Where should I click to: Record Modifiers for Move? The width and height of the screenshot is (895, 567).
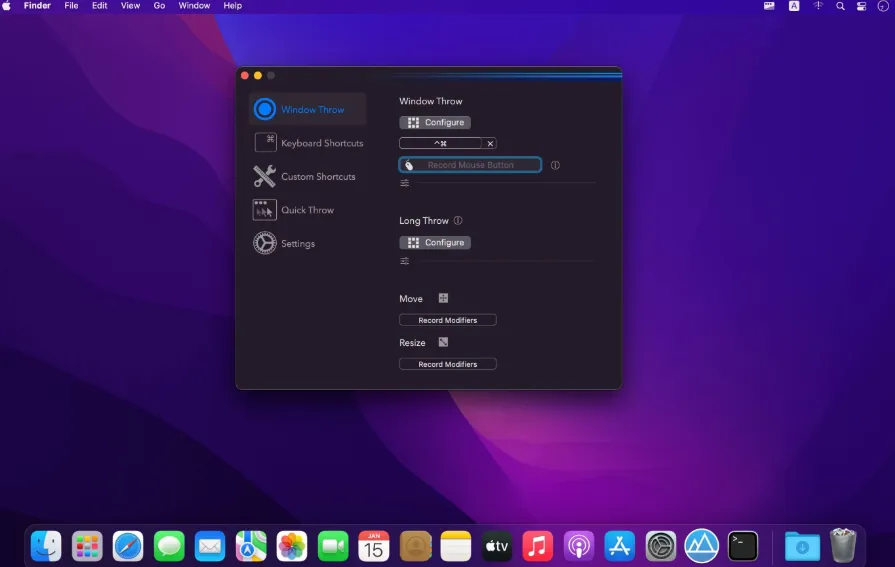point(448,320)
